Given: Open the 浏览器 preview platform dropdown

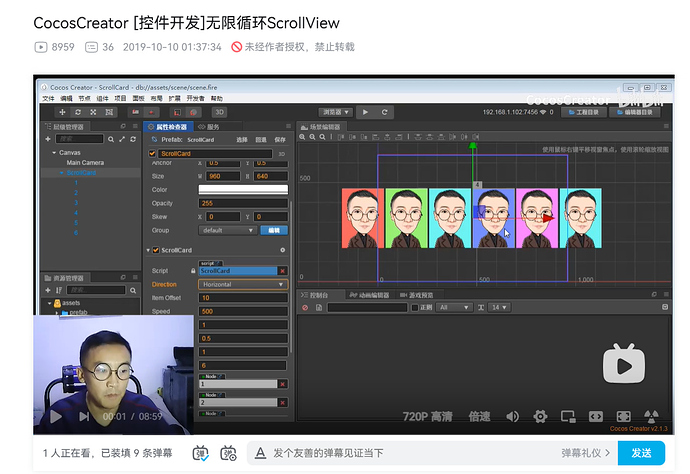Looking at the screenshot, I should (x=336, y=112).
